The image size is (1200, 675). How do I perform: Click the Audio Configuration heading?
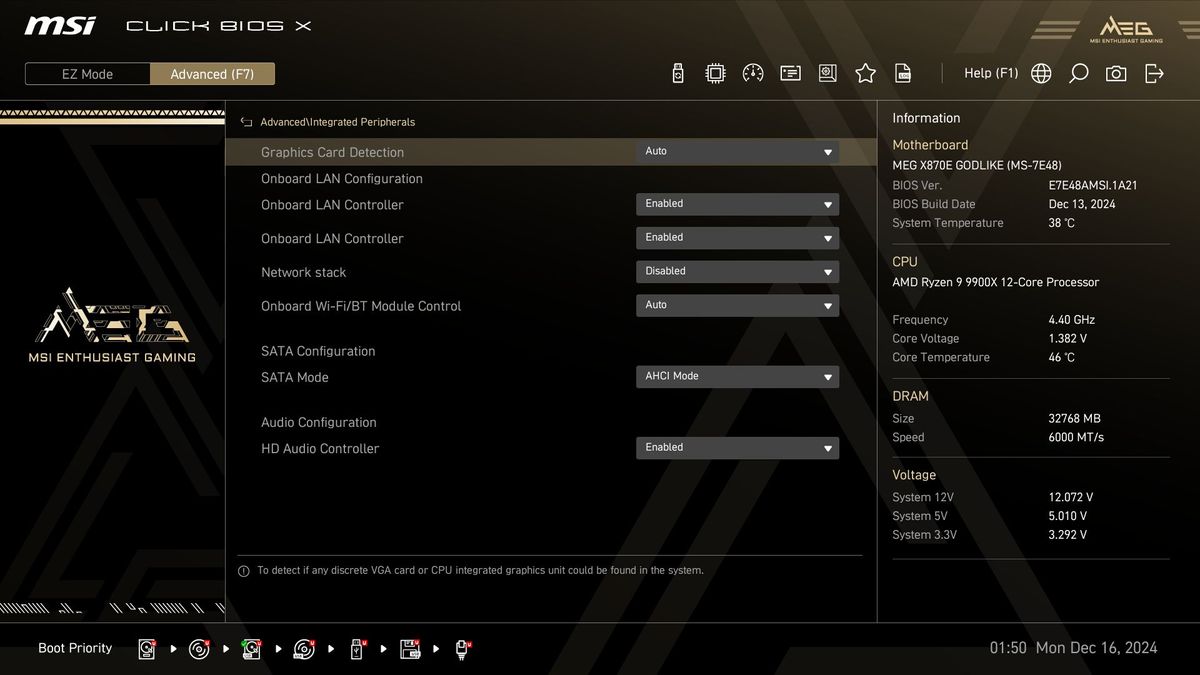(x=319, y=422)
